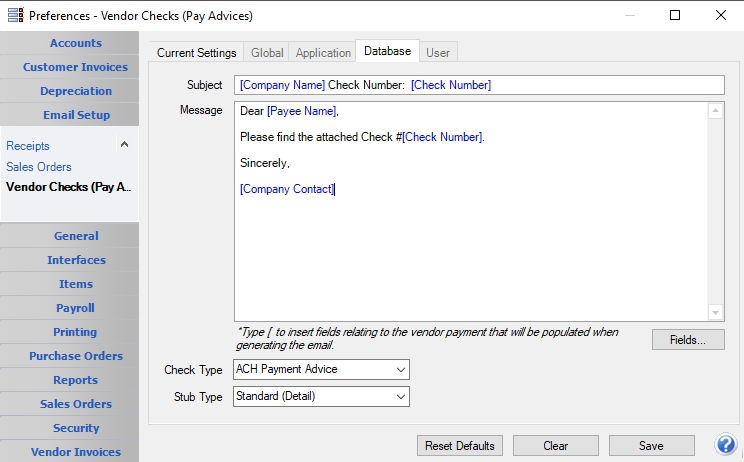Select the User tab
744x462 pixels.
pyautogui.click(x=437, y=52)
